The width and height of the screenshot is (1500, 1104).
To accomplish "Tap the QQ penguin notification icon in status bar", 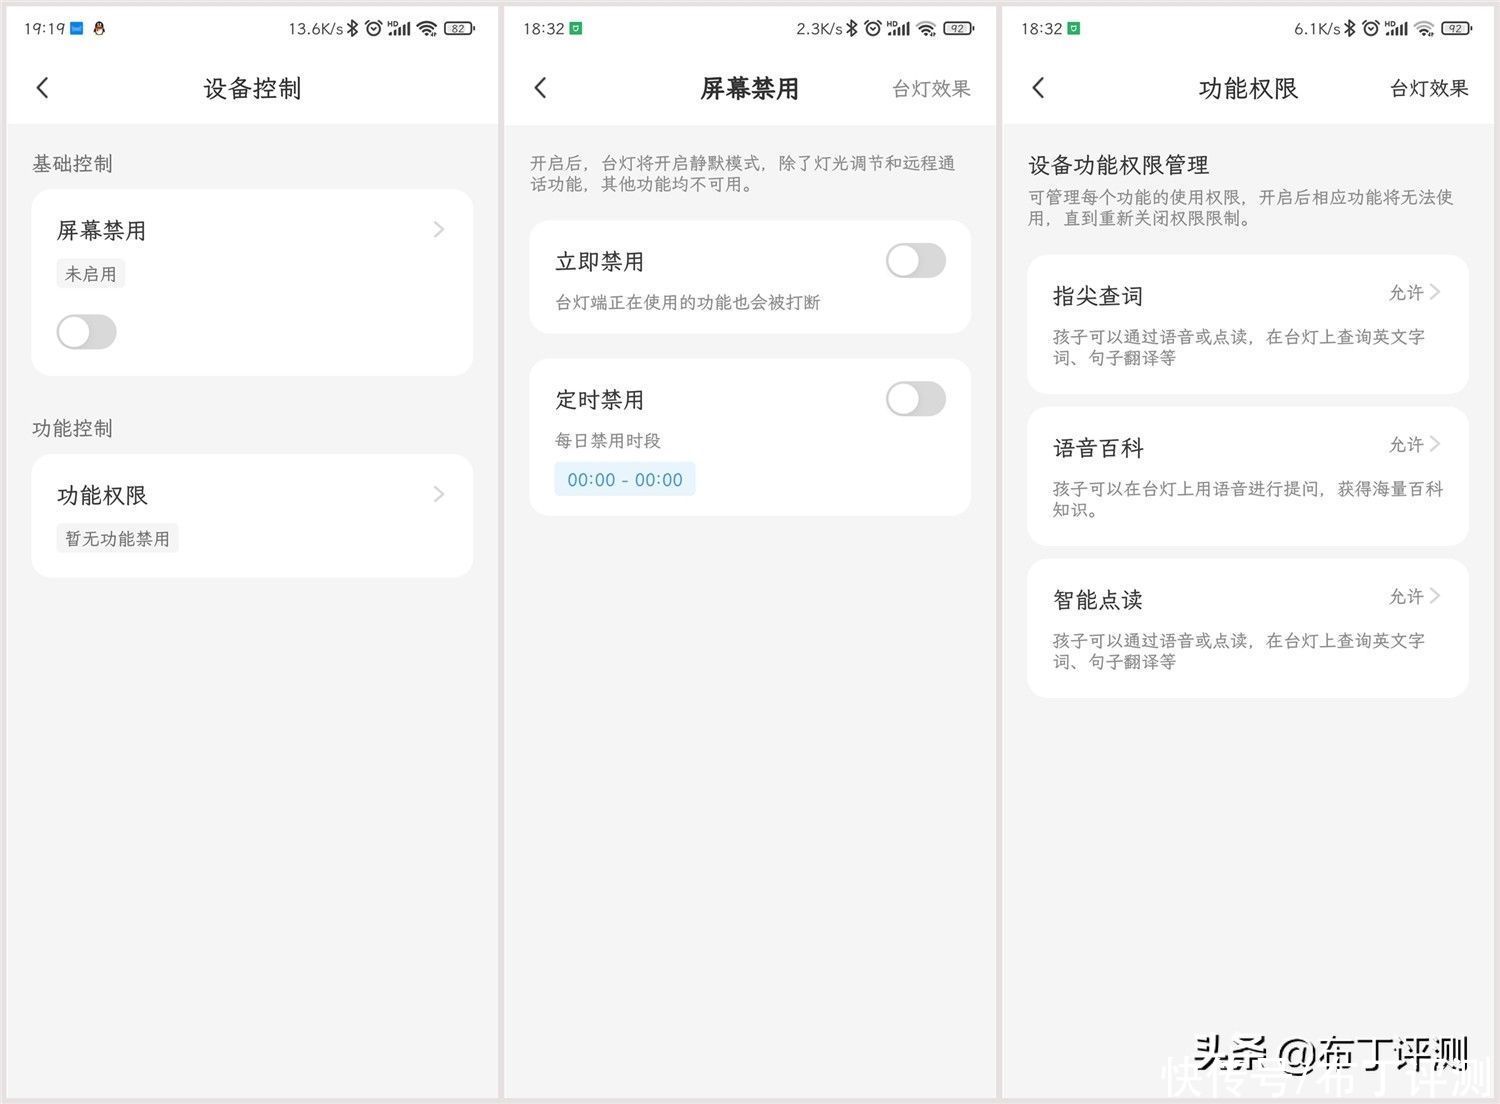I will (99, 29).
